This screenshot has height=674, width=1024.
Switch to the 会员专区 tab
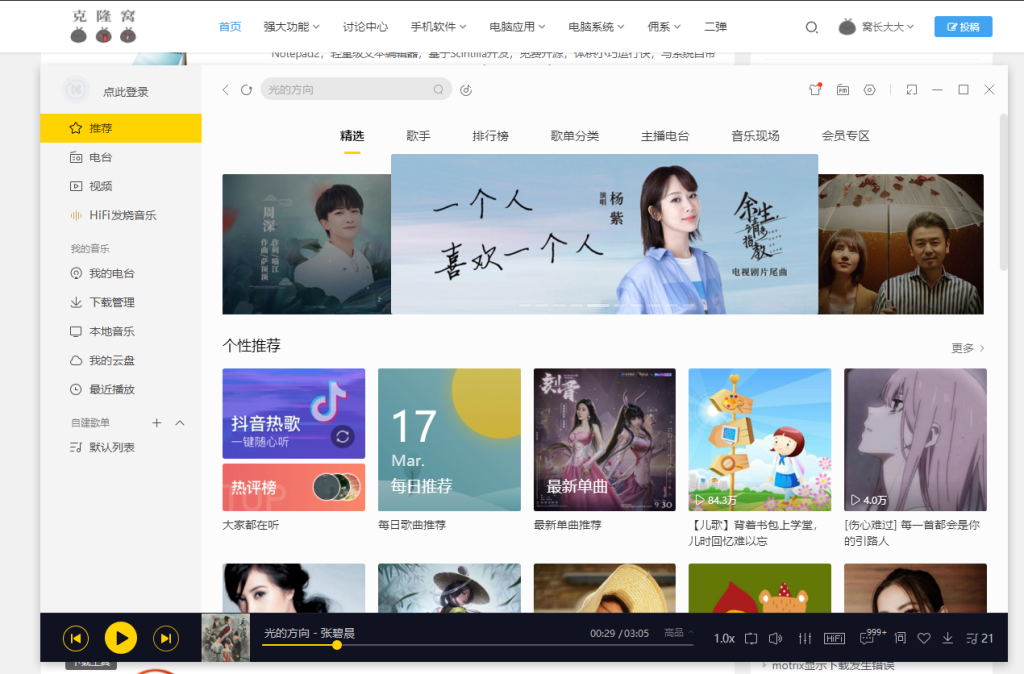(x=846, y=136)
